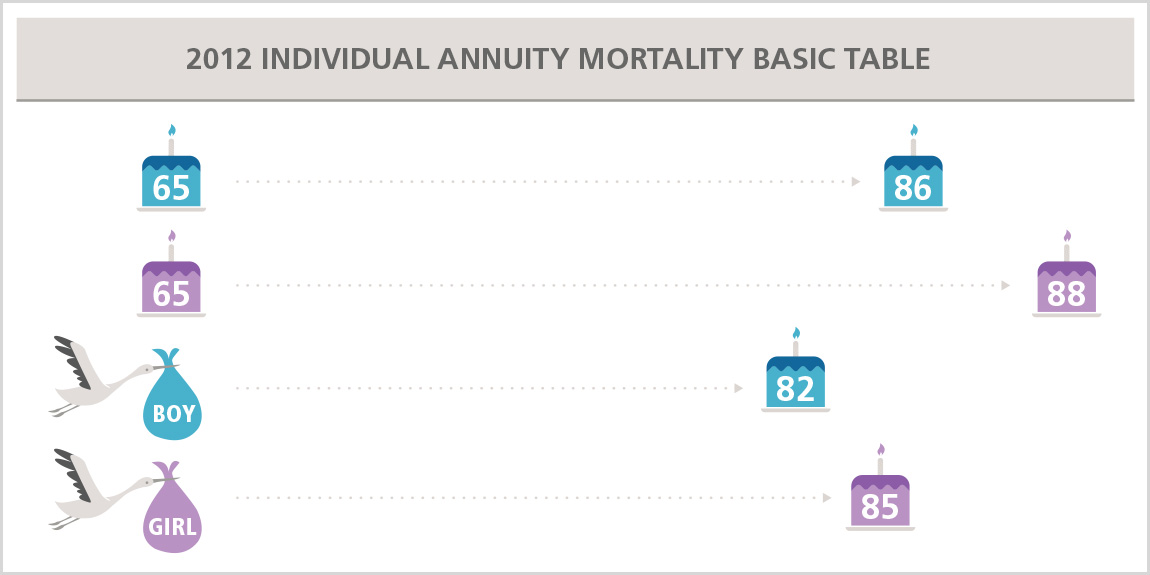Select the stork carrying the BOY bundle

click(92, 377)
